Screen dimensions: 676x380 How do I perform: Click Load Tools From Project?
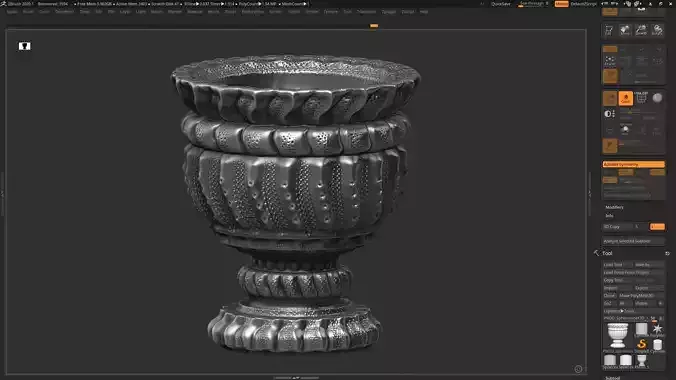coord(633,272)
